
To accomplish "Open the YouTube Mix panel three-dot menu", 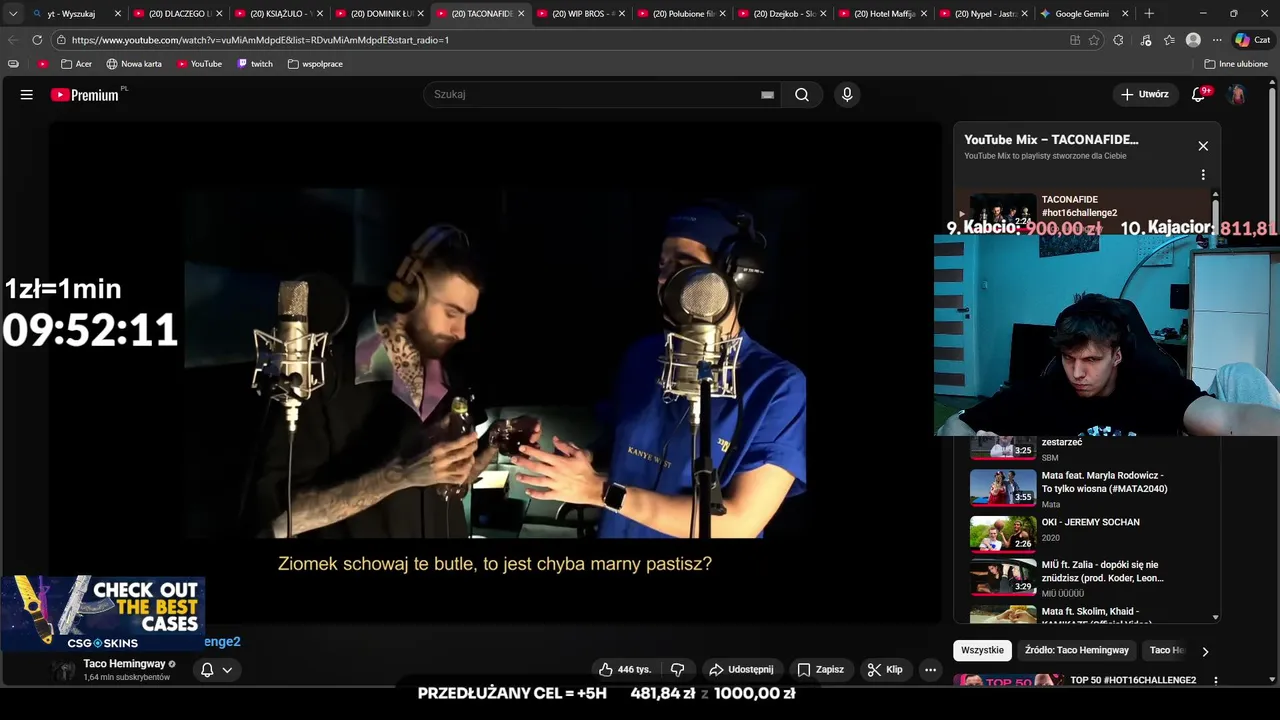I will [x=1203, y=175].
